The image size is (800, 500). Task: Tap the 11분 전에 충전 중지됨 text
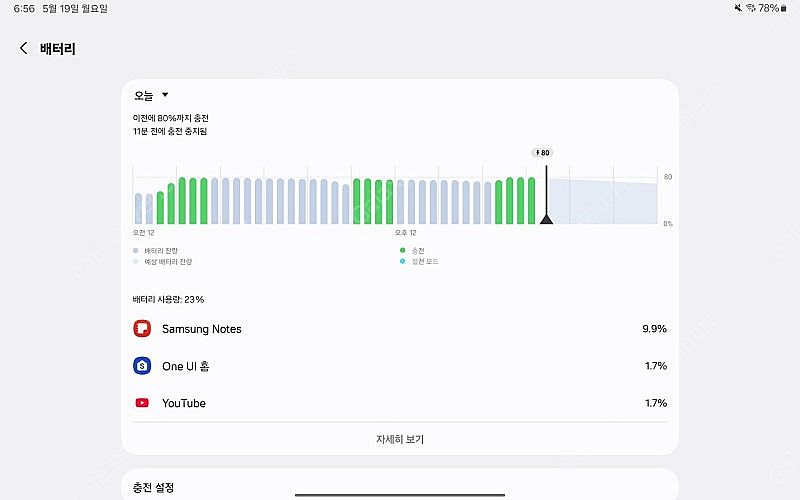click(x=170, y=131)
